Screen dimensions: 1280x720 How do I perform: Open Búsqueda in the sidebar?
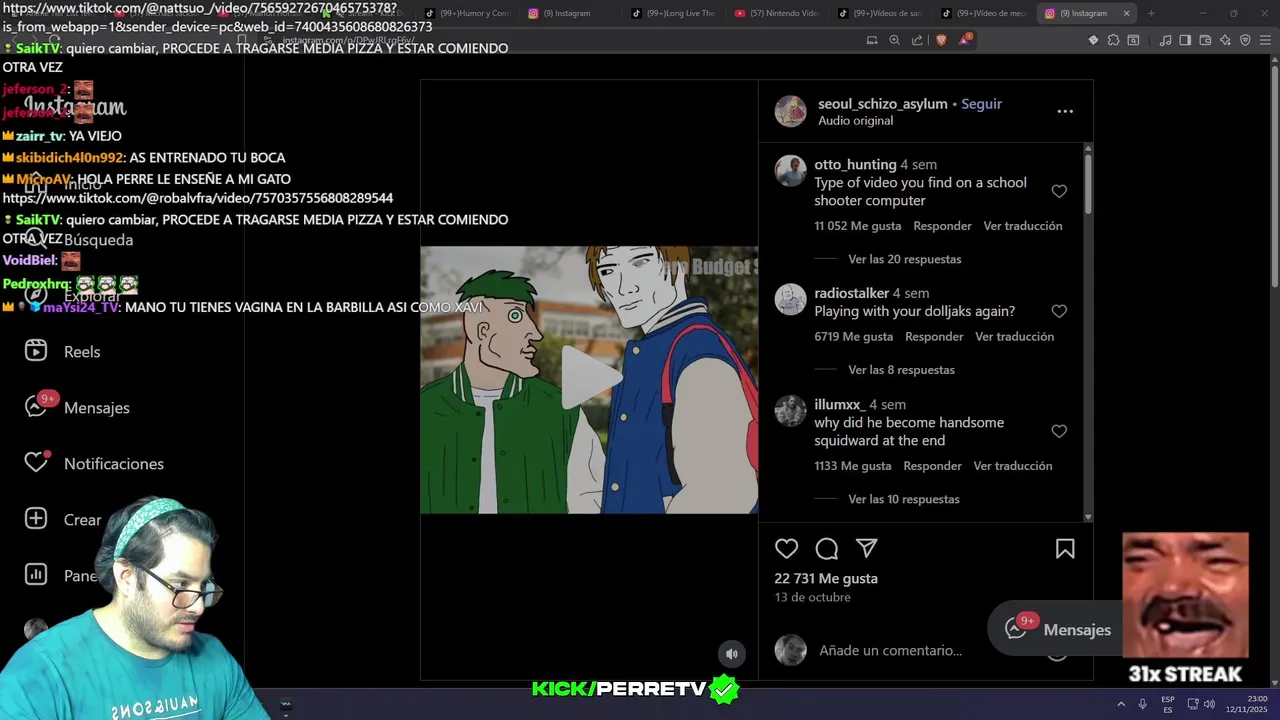(98, 240)
